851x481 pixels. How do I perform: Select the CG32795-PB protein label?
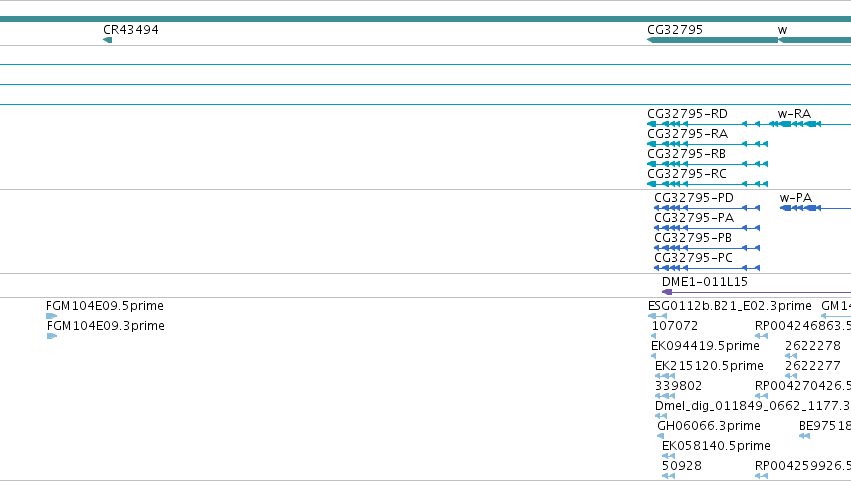click(x=693, y=238)
